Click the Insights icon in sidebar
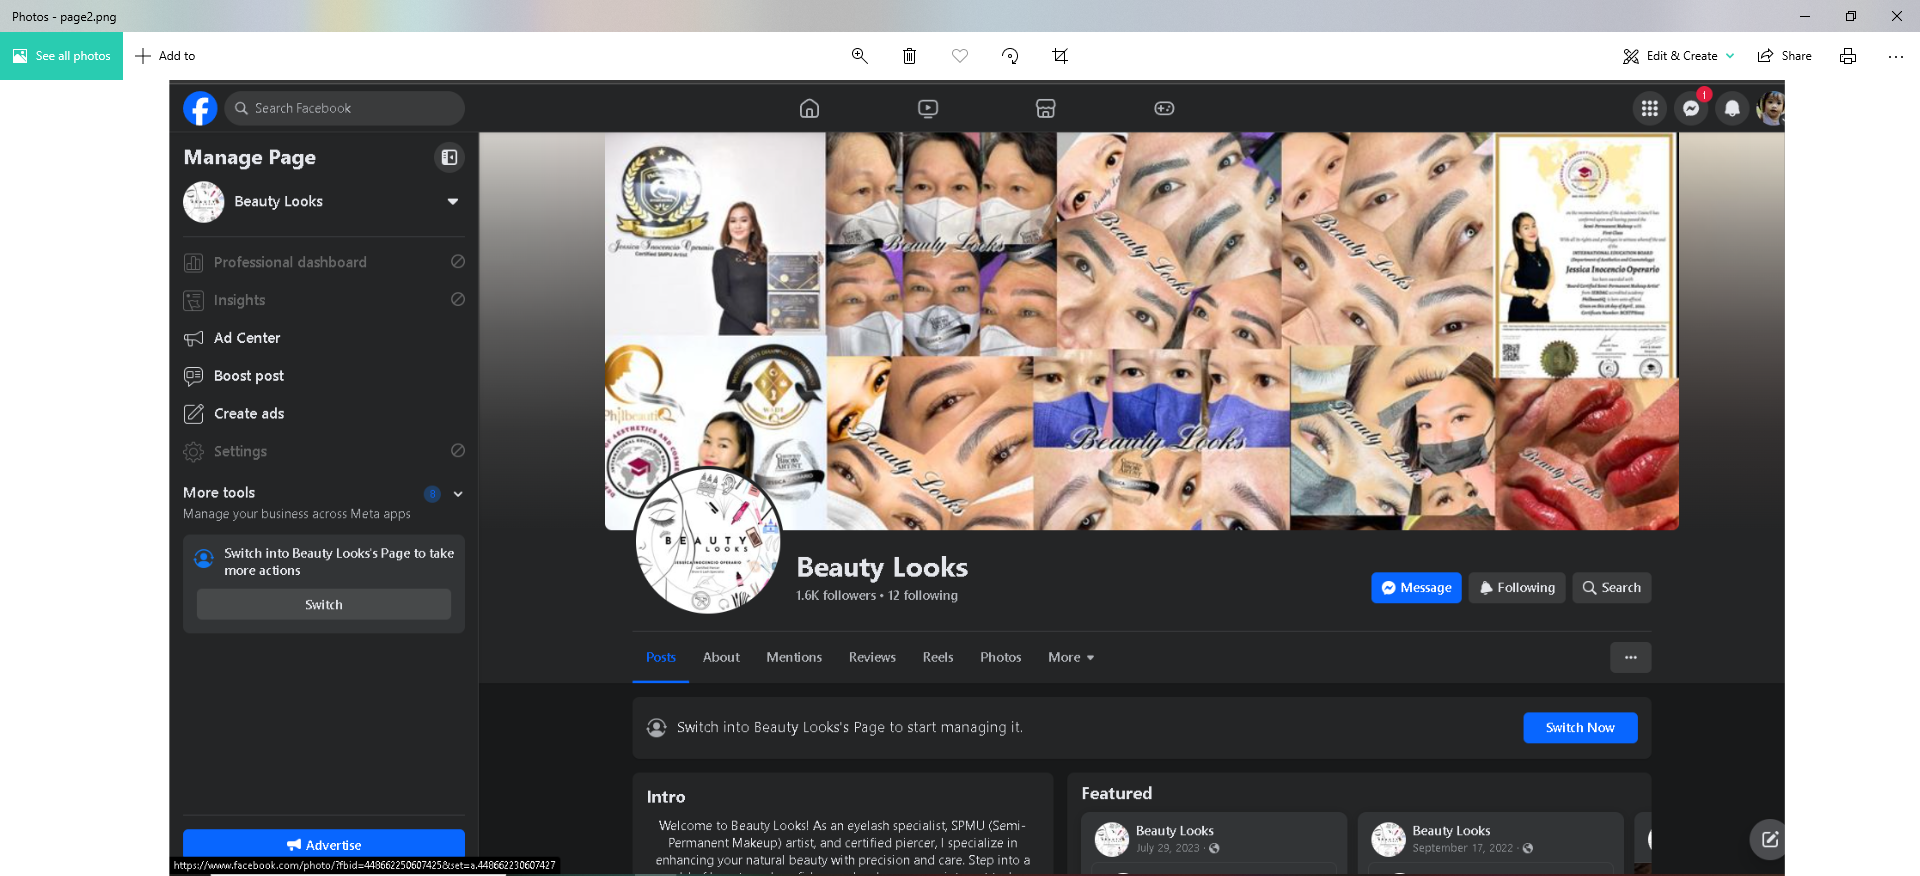 click(194, 300)
